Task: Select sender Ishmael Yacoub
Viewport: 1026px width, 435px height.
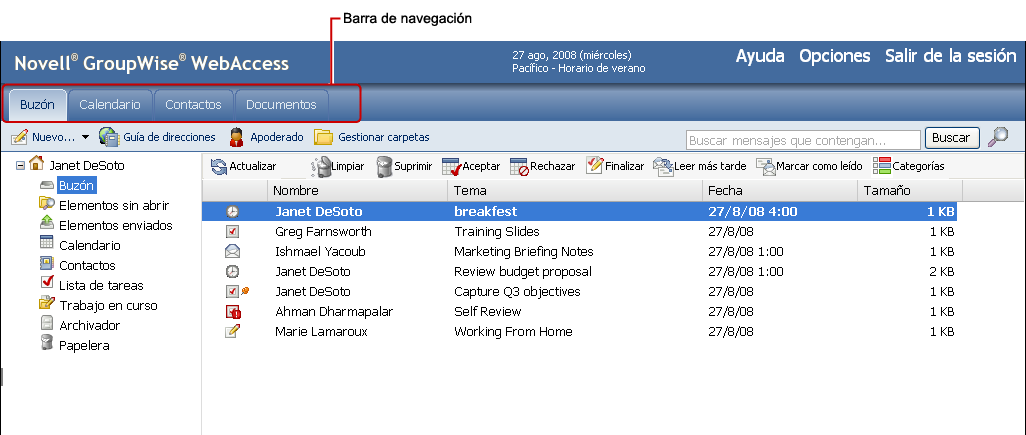Action: 321,252
